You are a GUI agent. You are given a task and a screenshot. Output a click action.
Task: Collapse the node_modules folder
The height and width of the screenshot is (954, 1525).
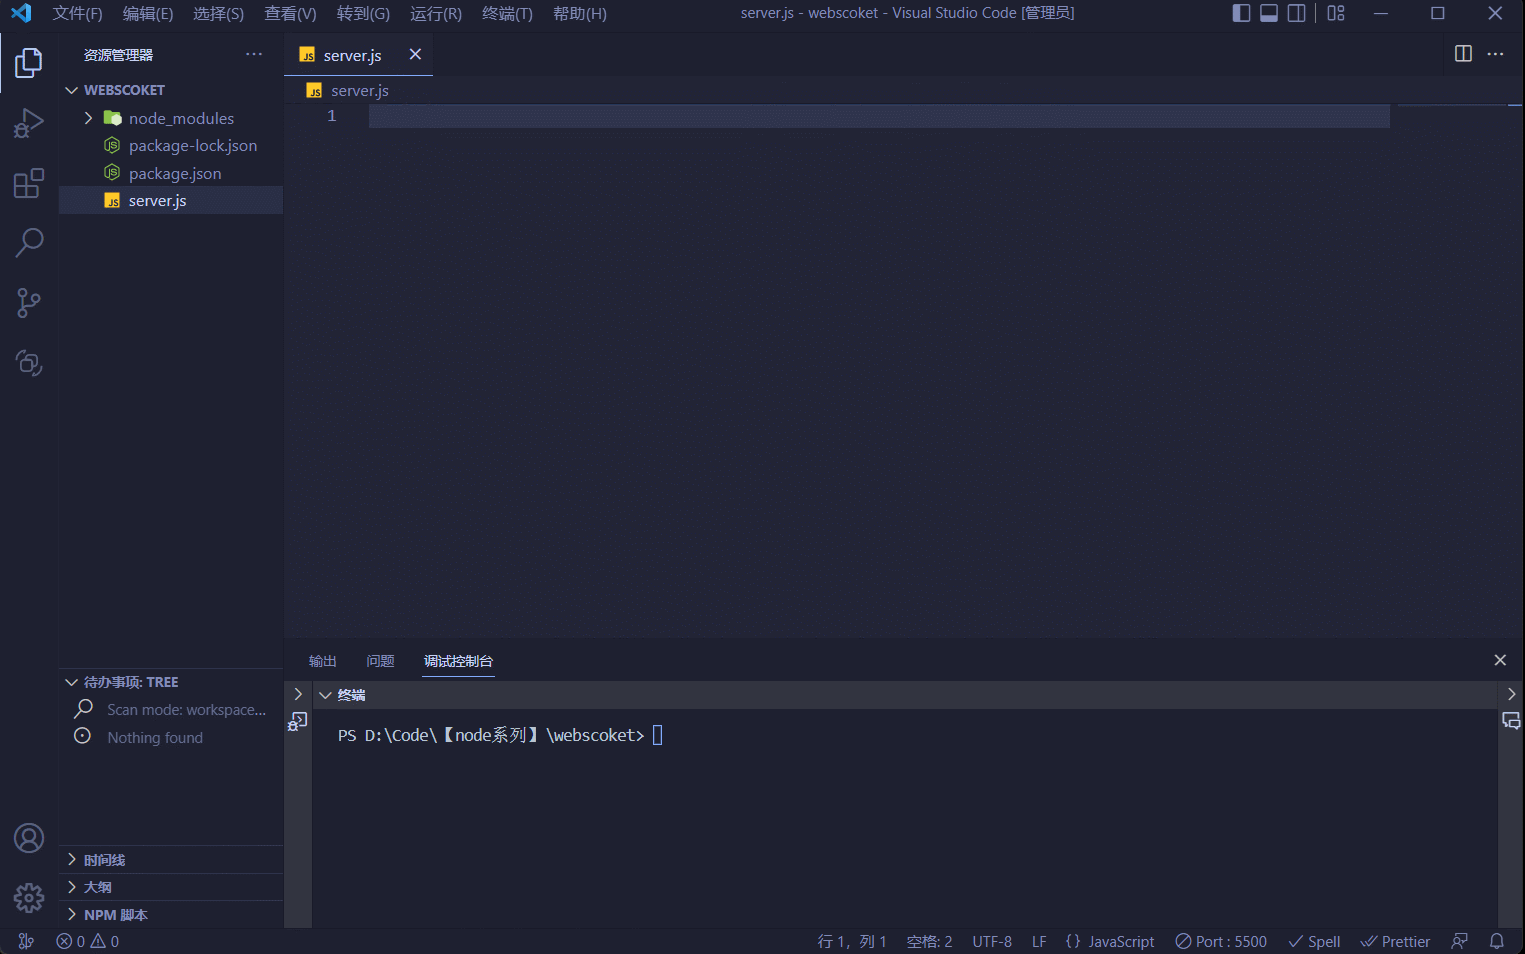coord(89,117)
